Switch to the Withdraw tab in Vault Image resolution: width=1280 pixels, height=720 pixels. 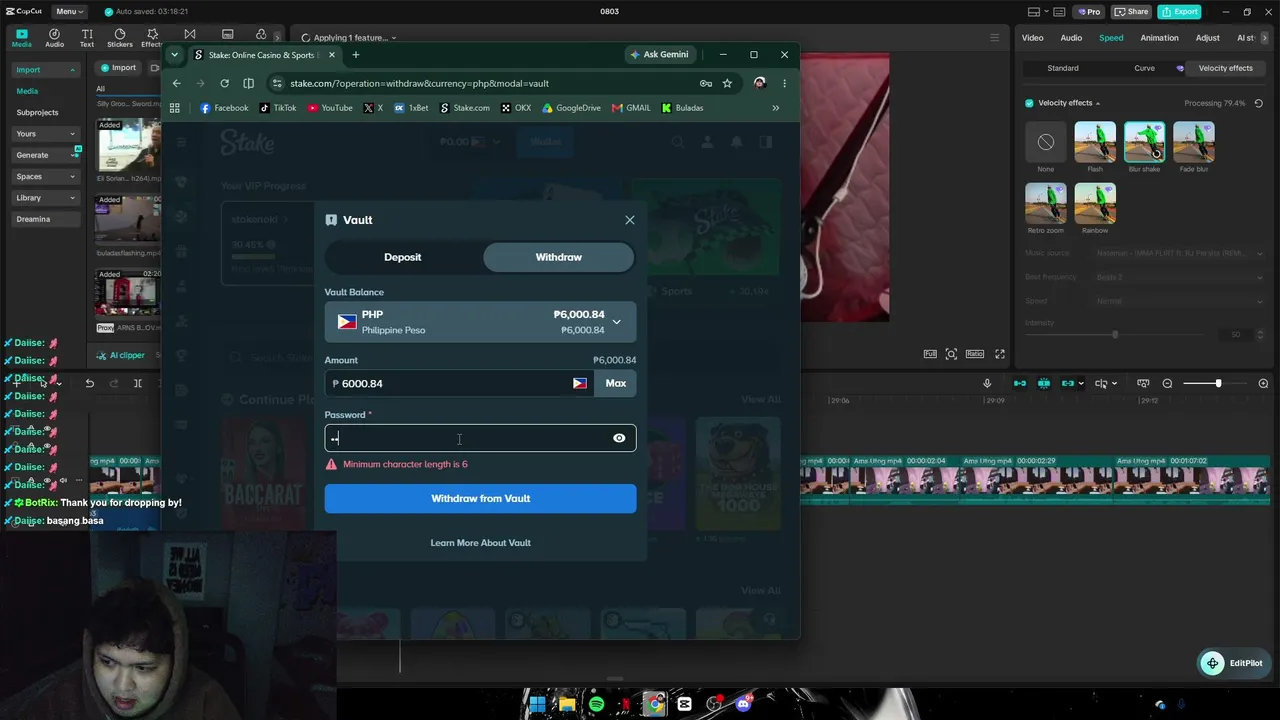558,257
